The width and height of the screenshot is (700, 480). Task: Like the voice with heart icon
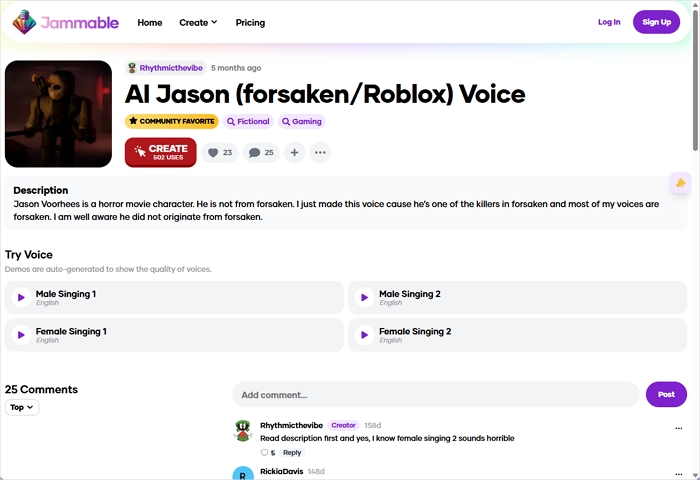click(x=220, y=153)
